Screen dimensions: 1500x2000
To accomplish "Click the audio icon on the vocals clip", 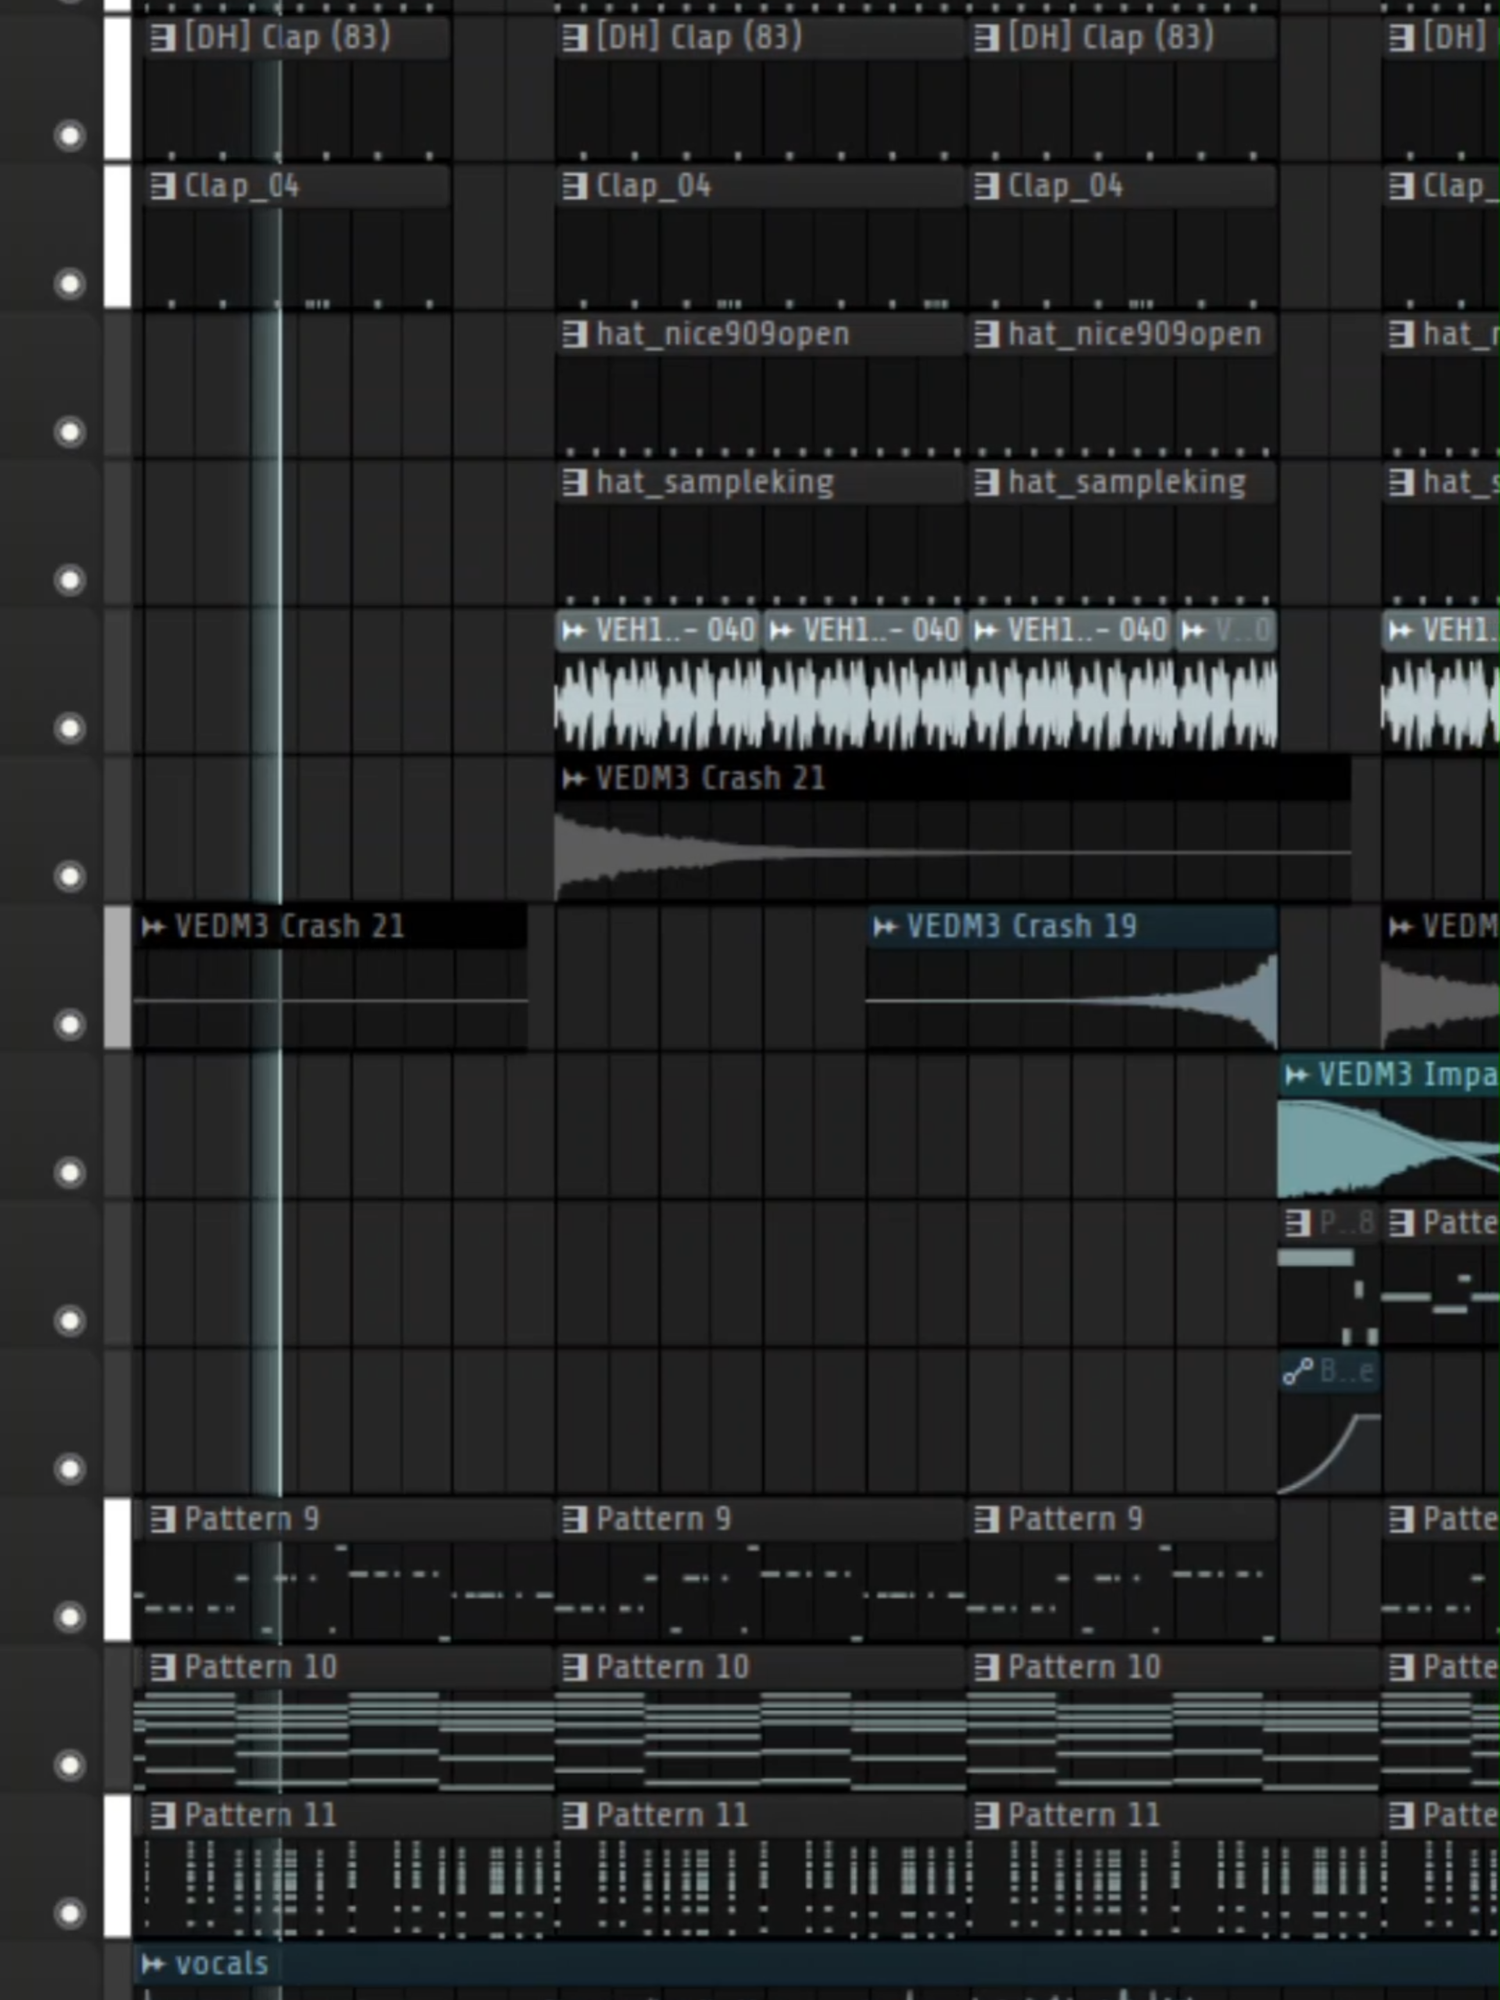I will [153, 1964].
